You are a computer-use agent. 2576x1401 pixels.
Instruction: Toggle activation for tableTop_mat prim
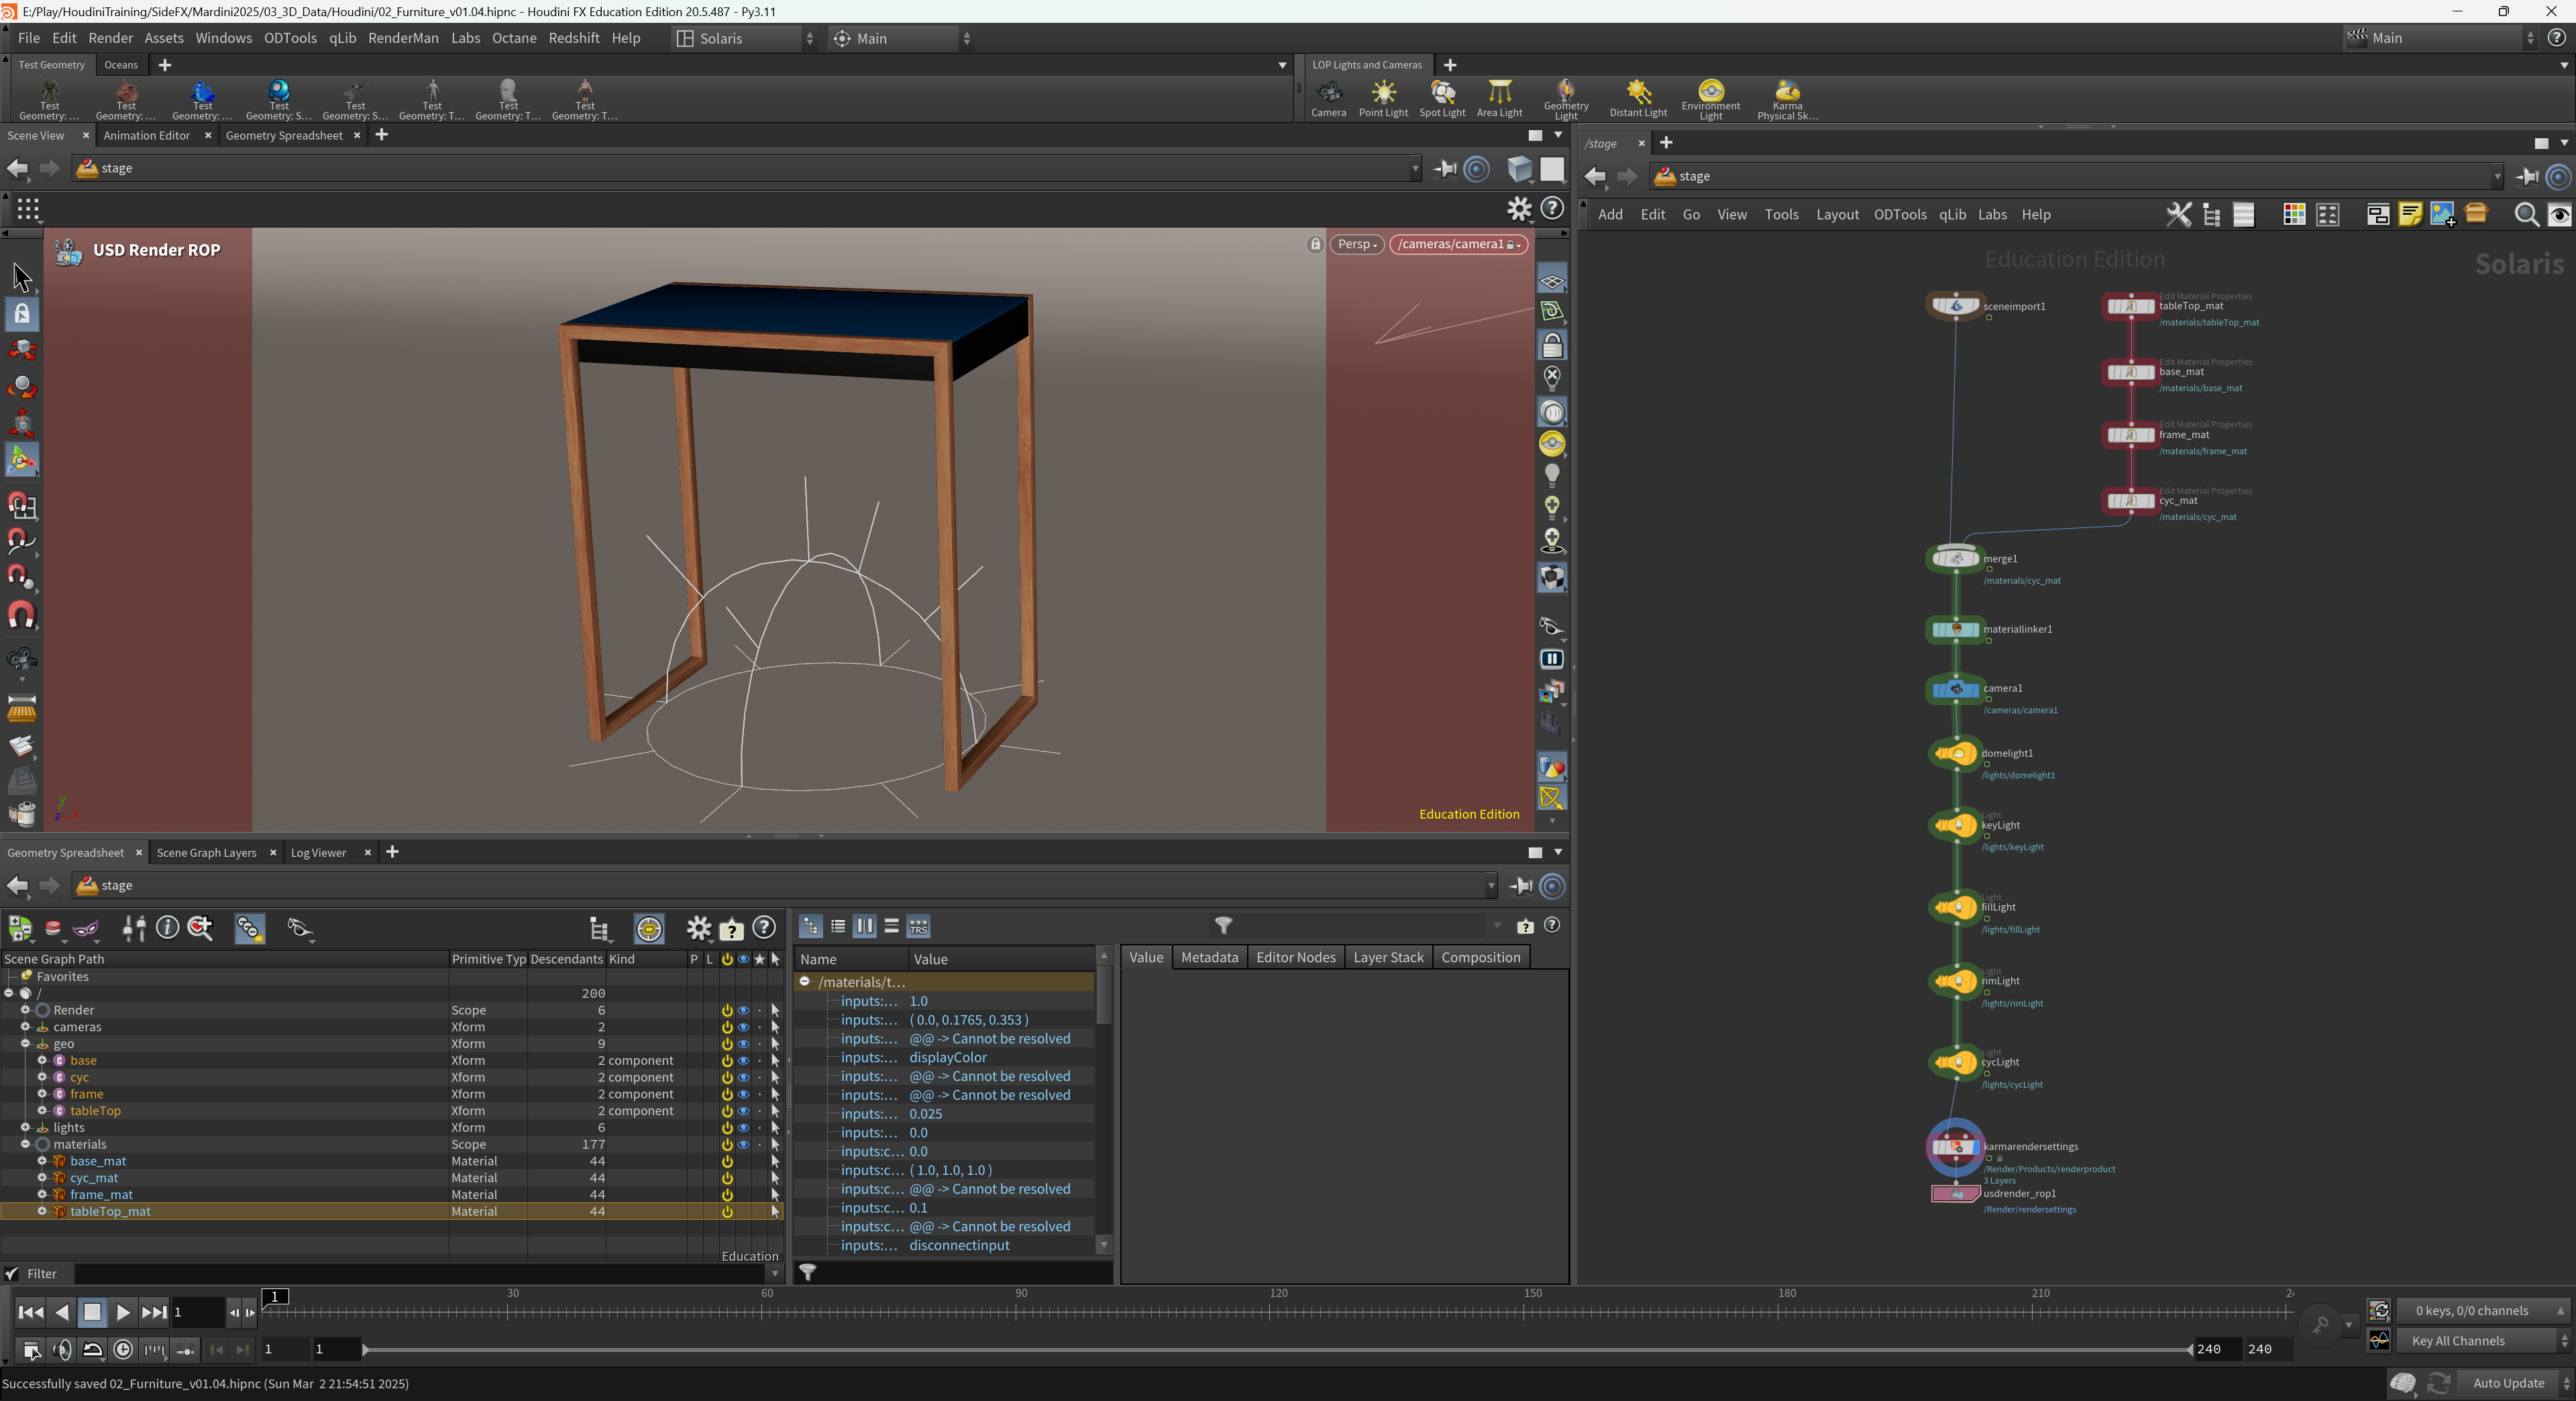point(727,1211)
